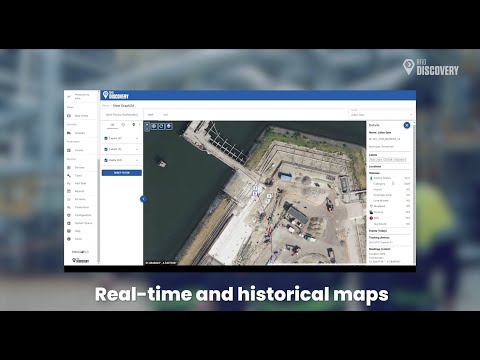Select the first filter panel tab icon
Screen dimensions: 480x360
click(x=112, y=125)
